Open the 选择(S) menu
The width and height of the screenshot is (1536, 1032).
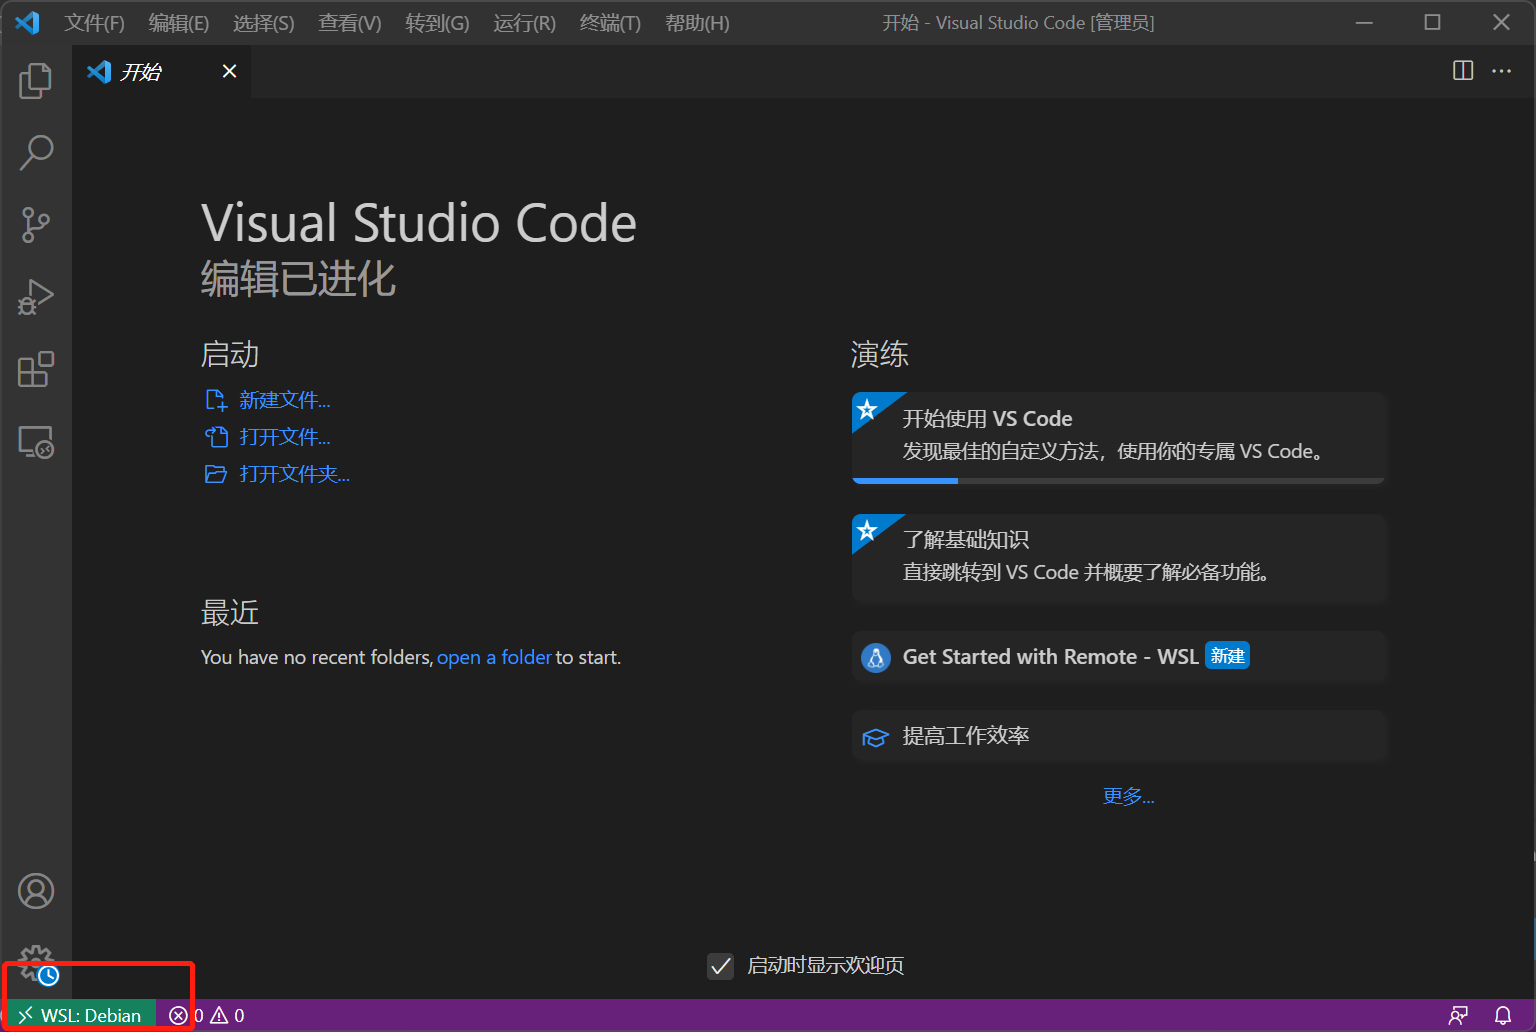(264, 23)
